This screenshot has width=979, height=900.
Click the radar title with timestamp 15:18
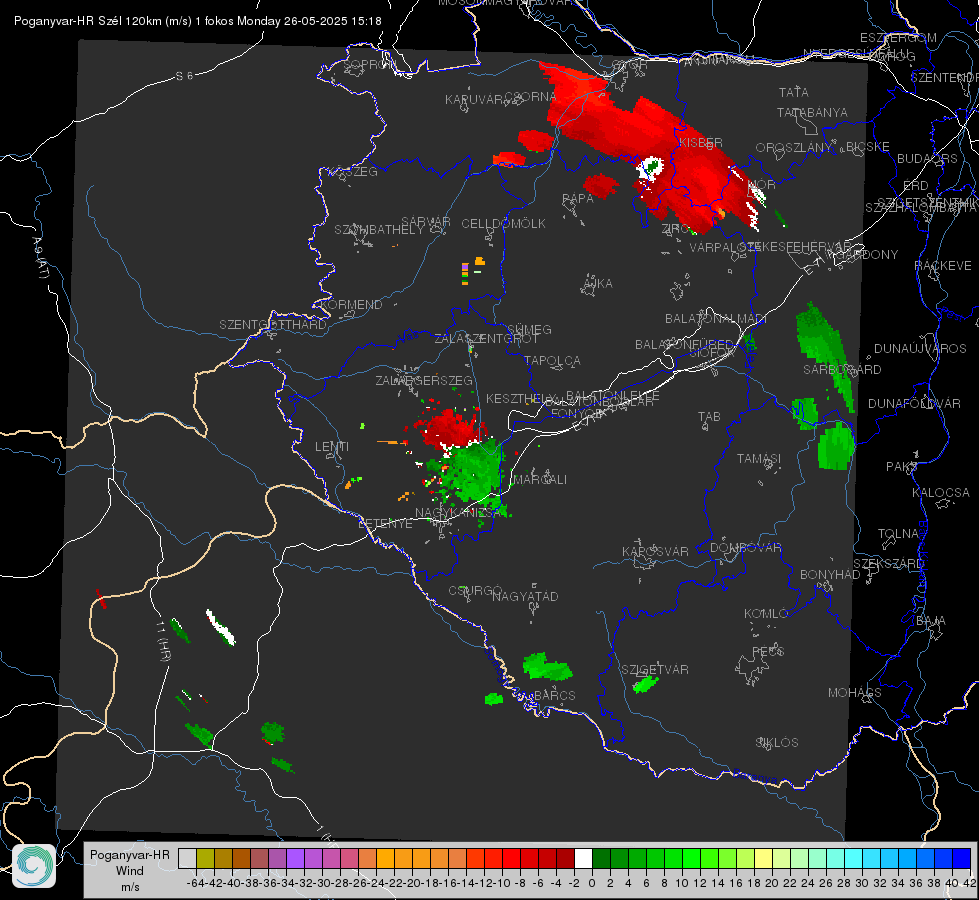click(198, 21)
